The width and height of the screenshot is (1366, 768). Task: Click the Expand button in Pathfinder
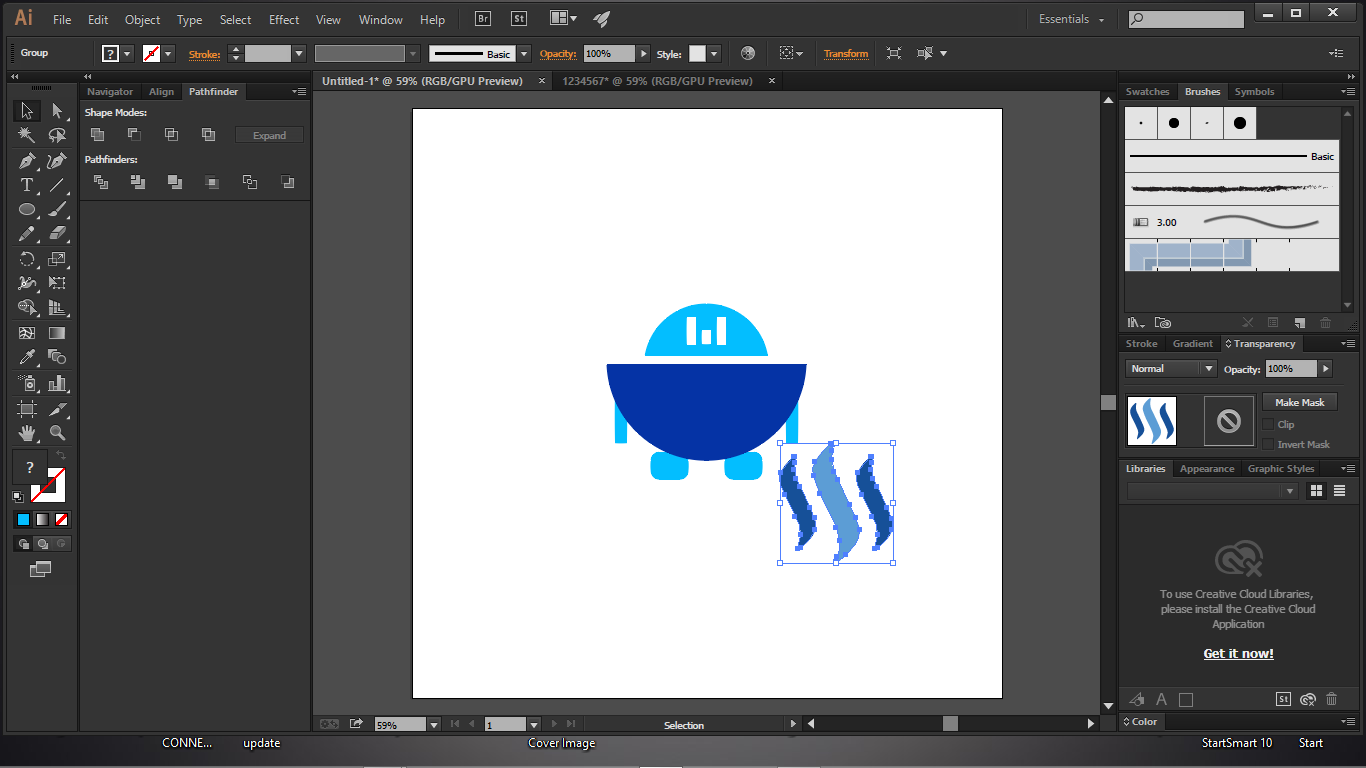pyautogui.click(x=269, y=135)
